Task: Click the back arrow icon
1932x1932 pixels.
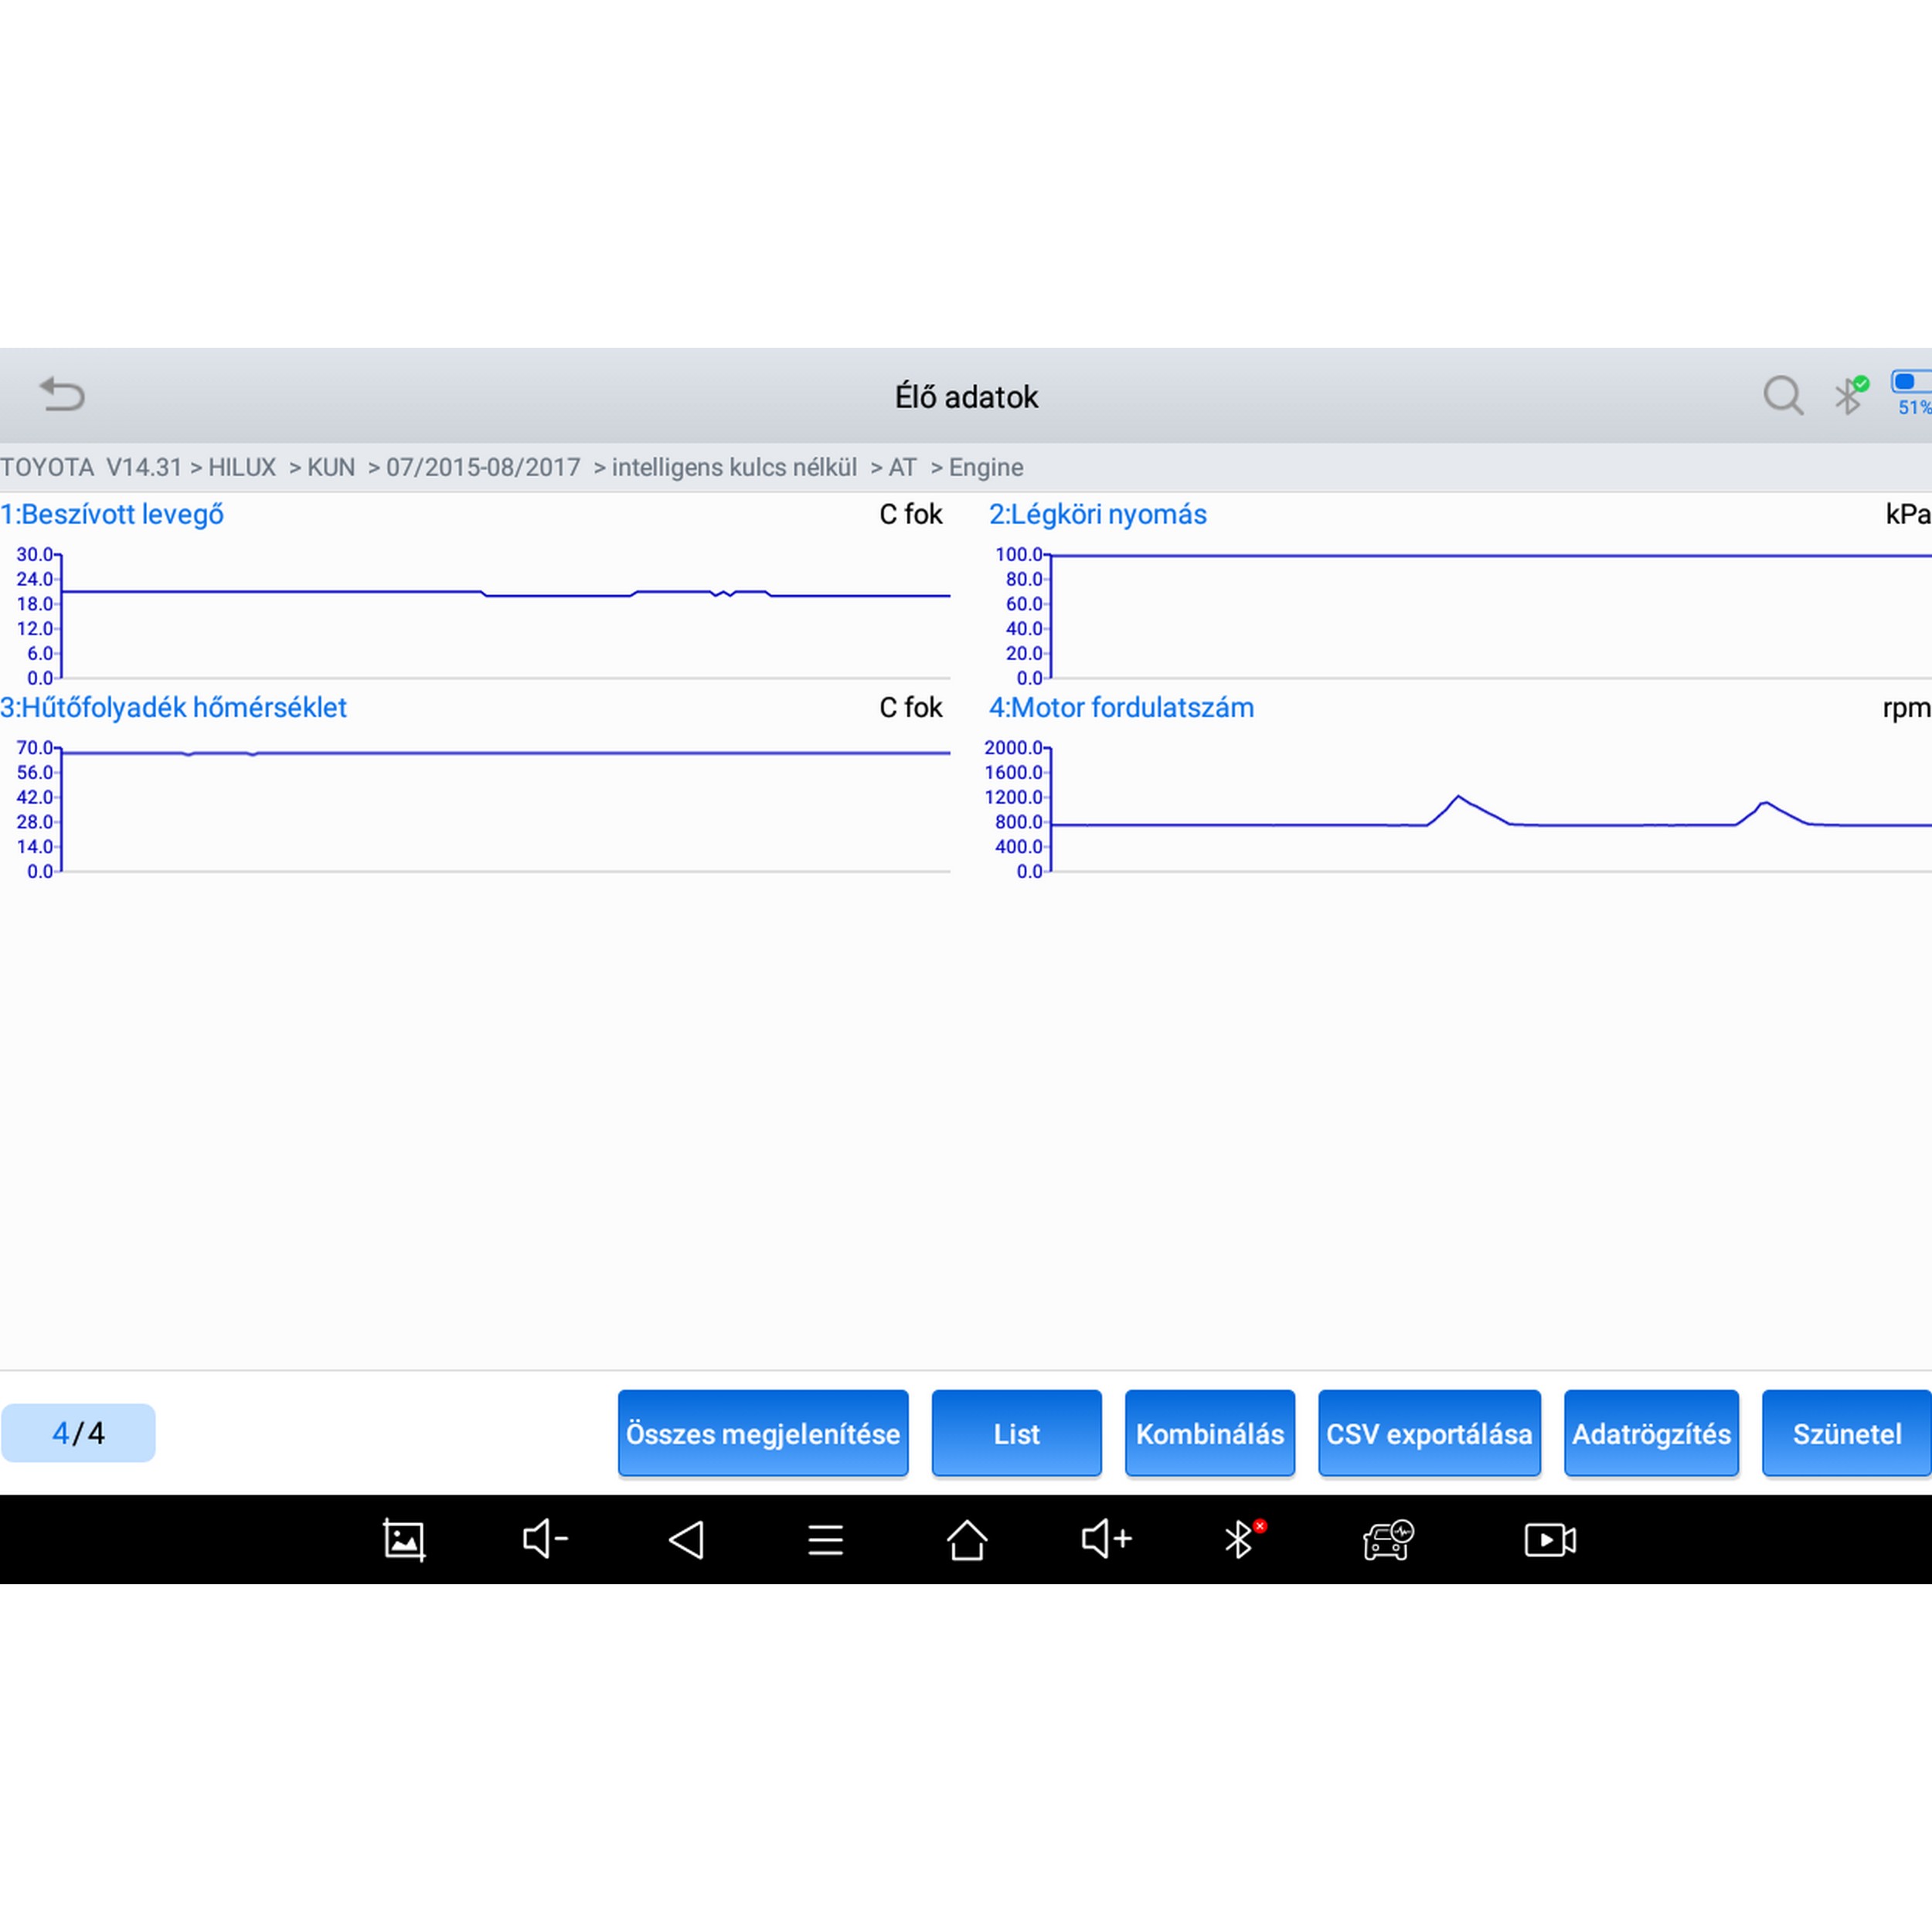Action: 62,395
